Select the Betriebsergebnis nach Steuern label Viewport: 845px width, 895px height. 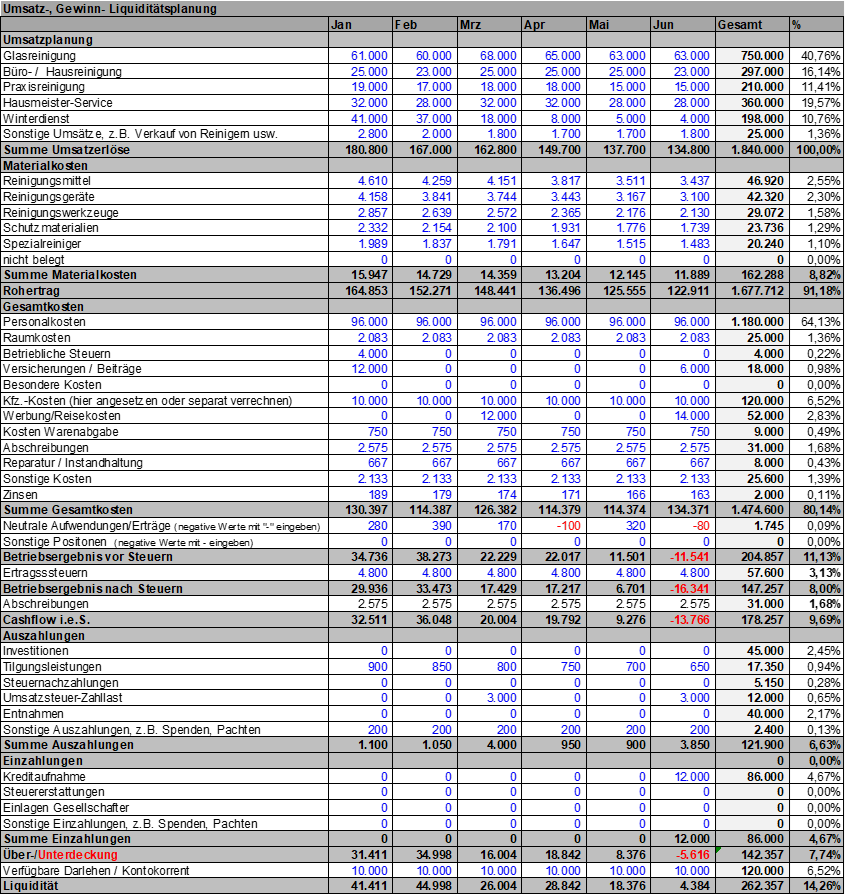93,588
